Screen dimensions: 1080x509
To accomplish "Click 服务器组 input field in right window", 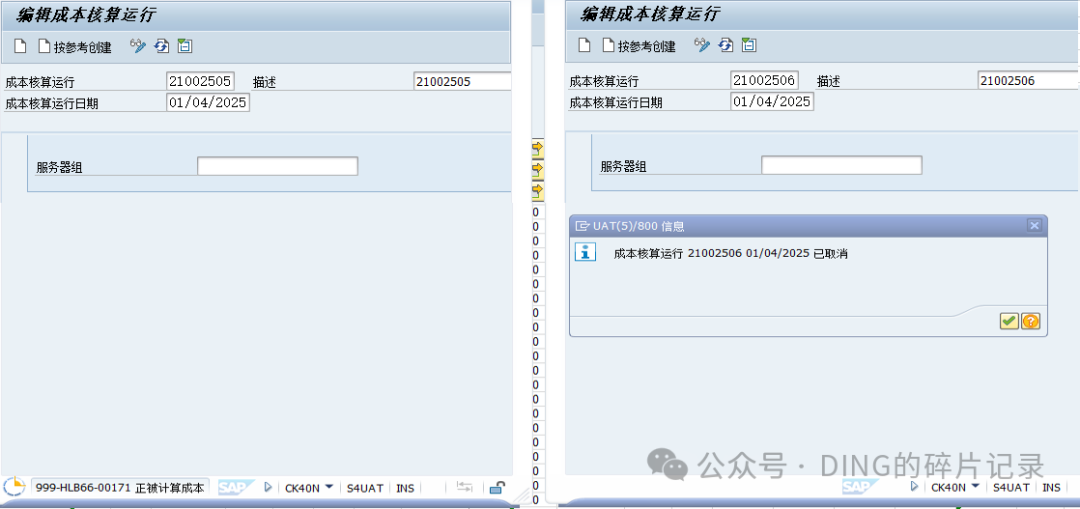I will click(842, 166).
